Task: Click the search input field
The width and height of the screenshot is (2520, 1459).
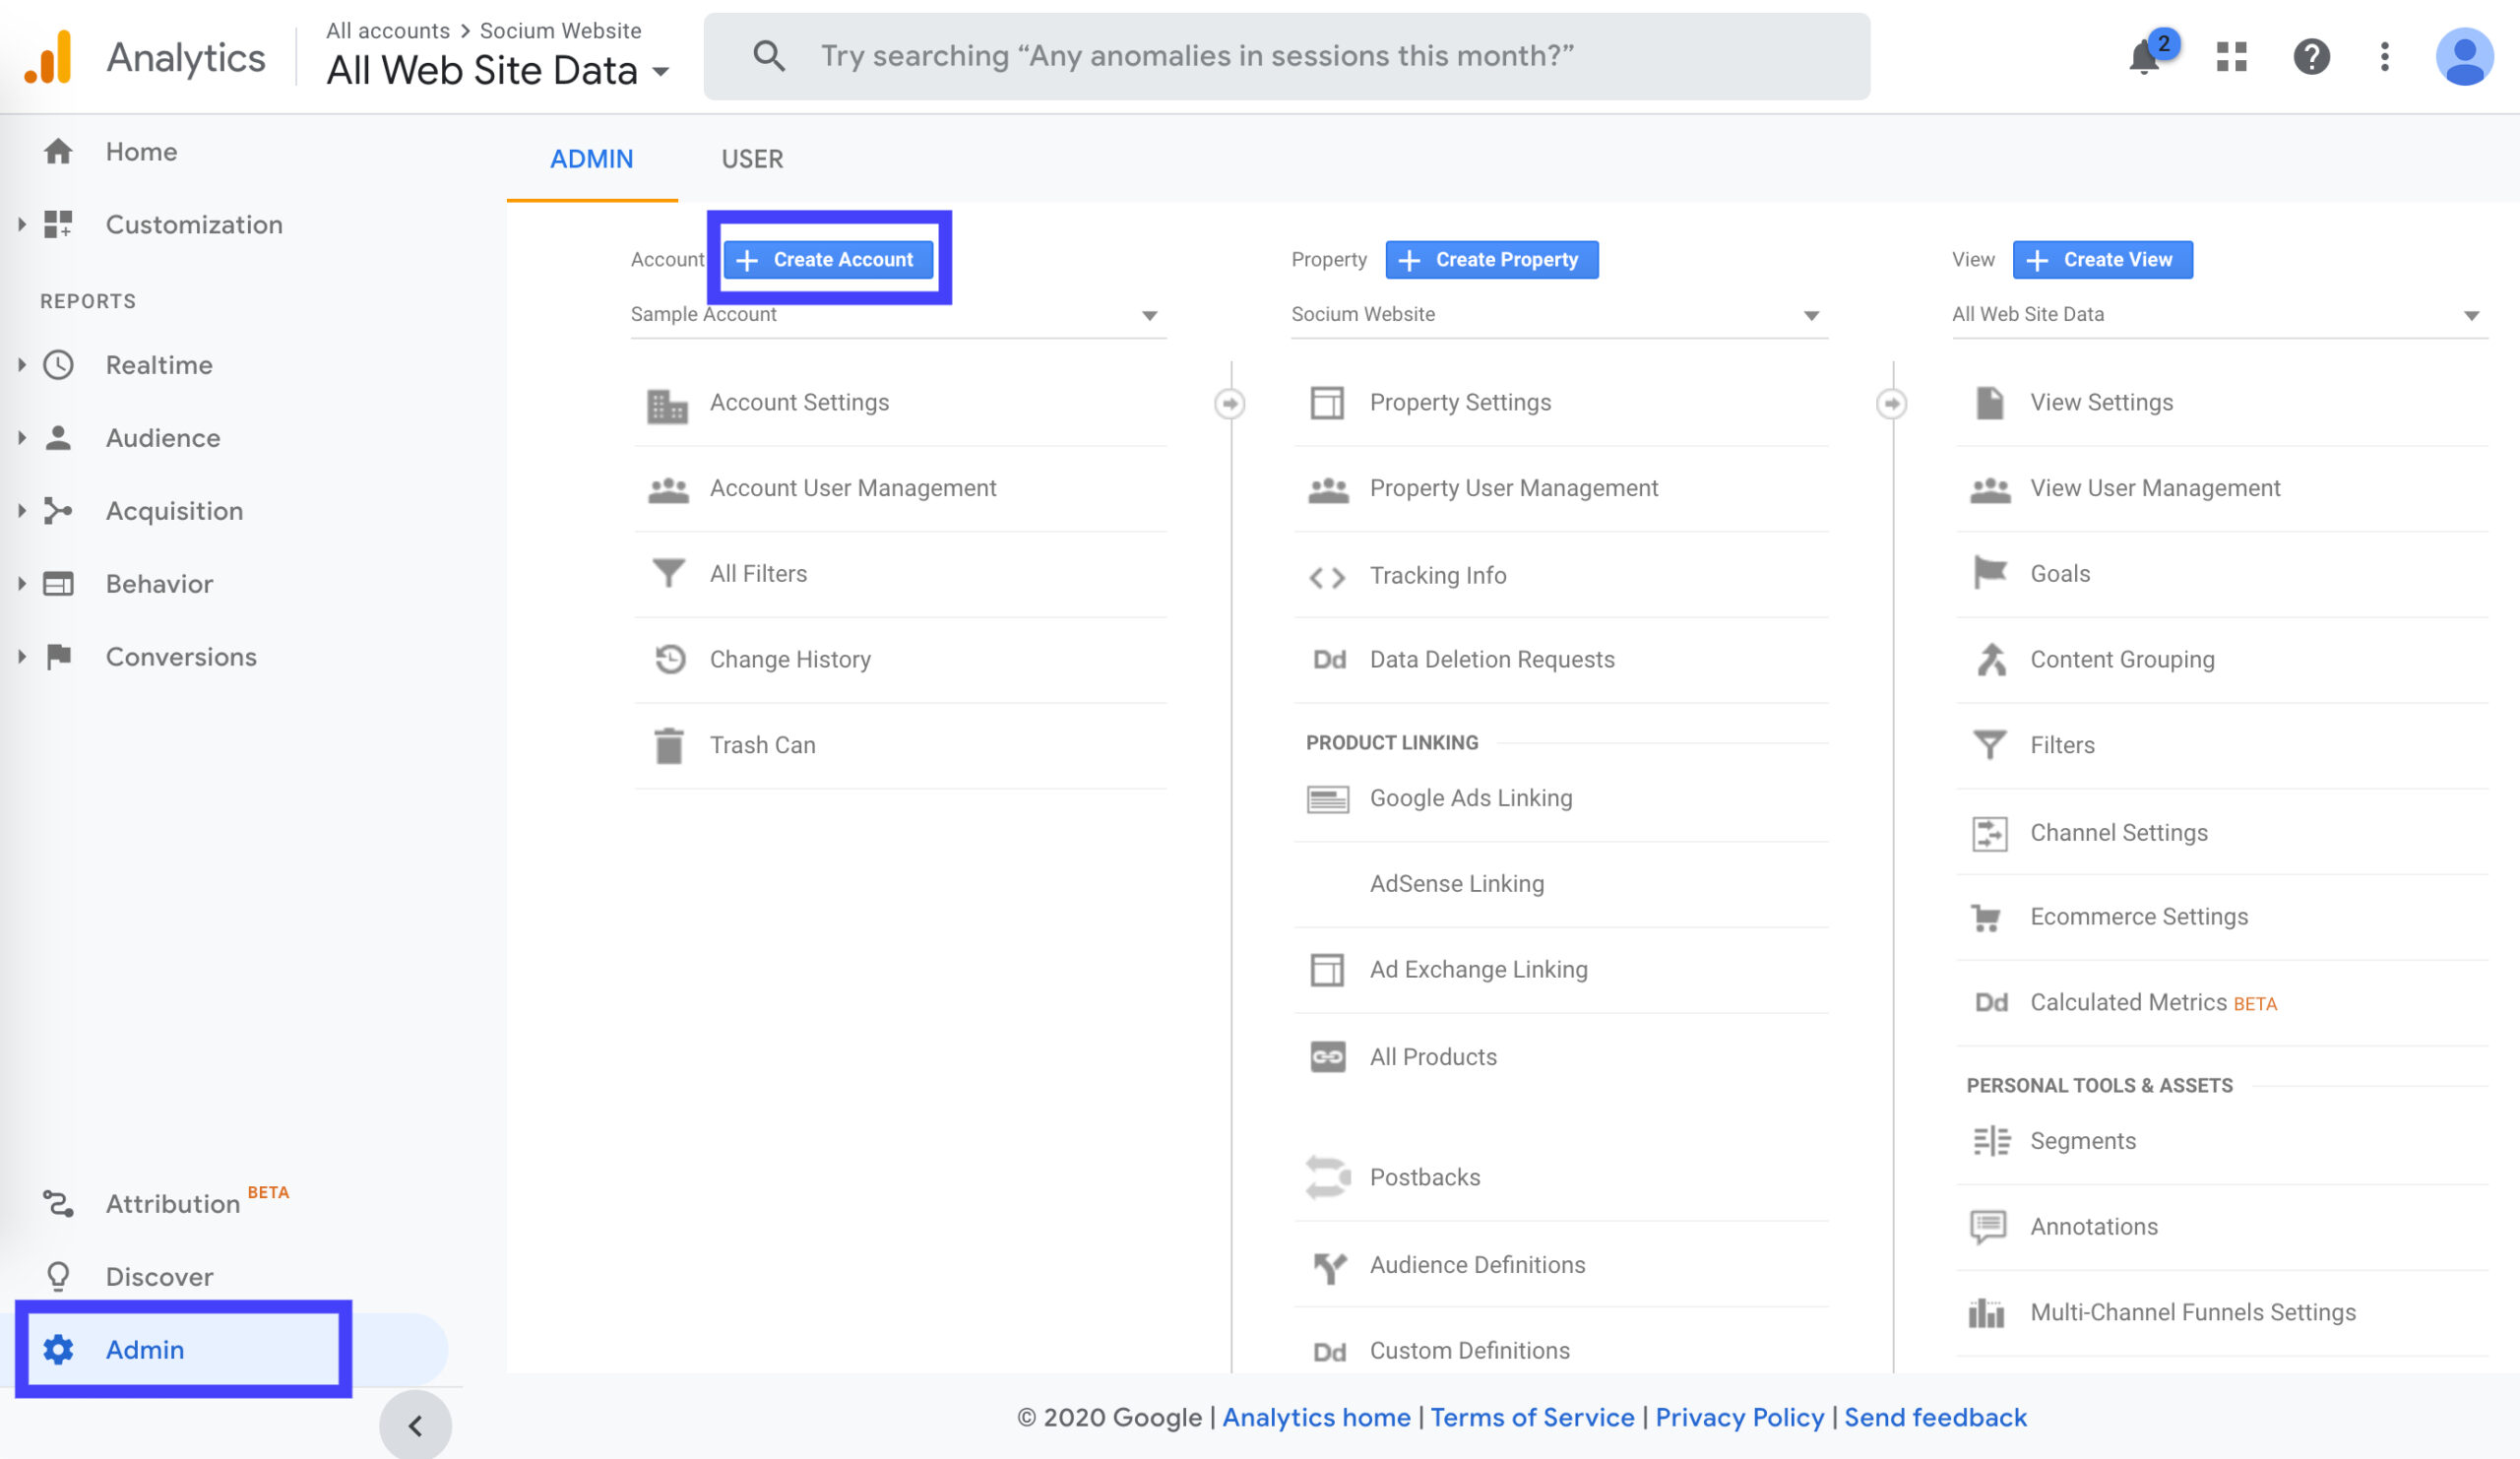Action: 1286,56
